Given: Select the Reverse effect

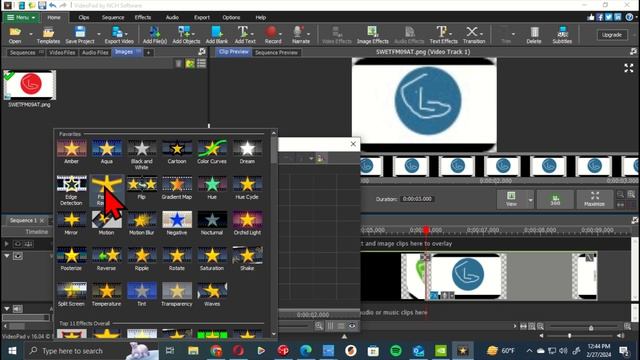Looking at the screenshot, I should click(x=107, y=259).
